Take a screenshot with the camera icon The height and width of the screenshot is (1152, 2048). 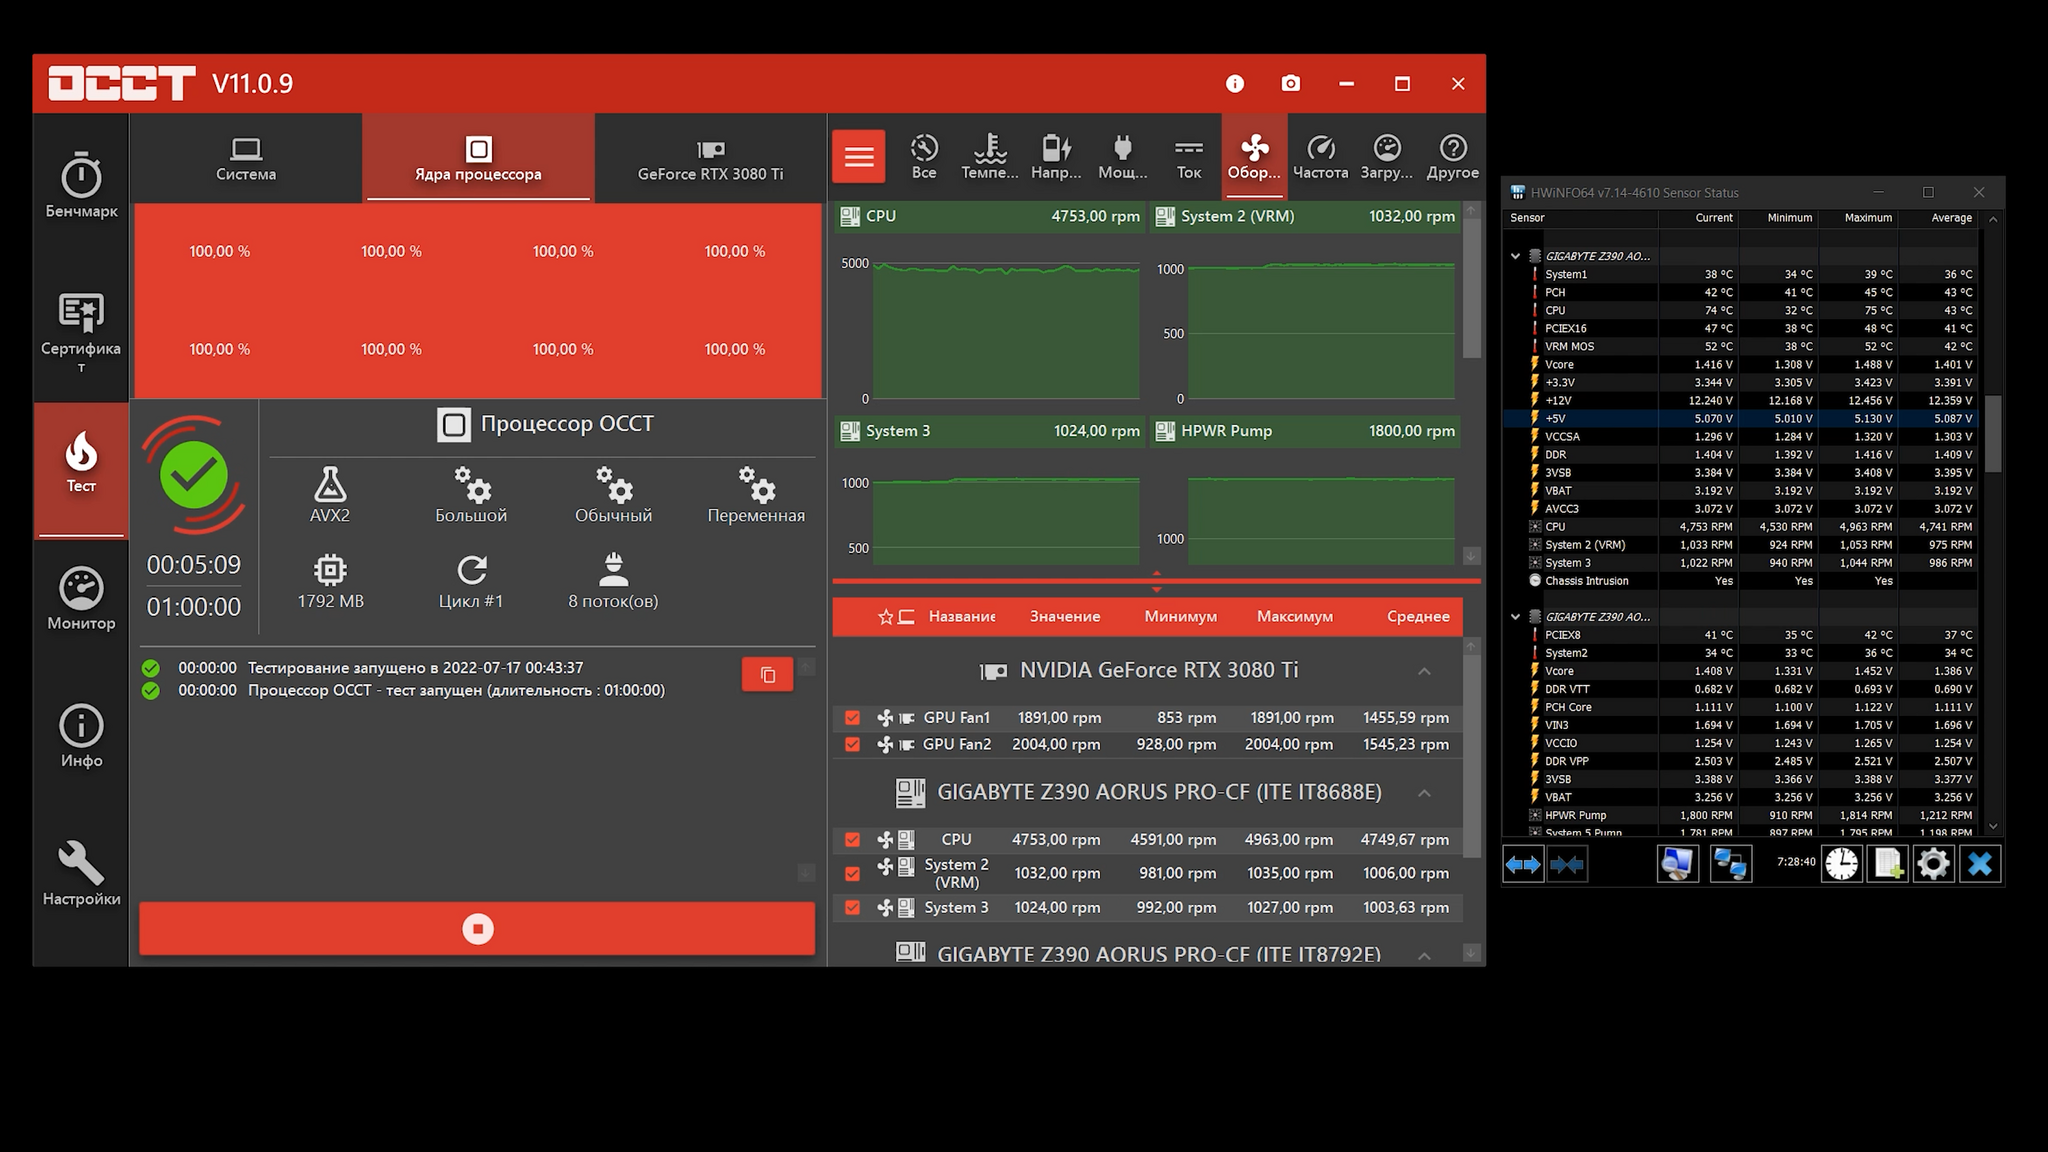coord(1291,84)
